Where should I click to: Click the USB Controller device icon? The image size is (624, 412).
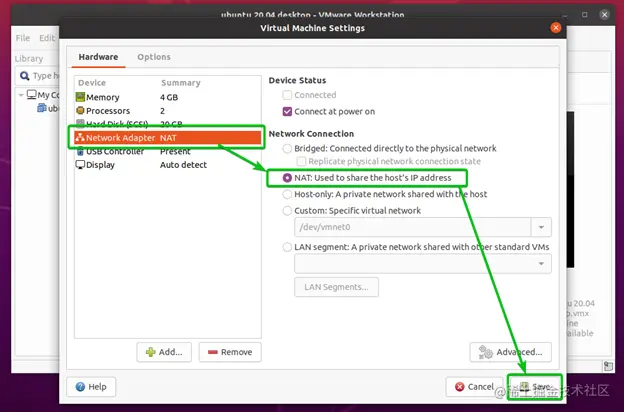80,152
